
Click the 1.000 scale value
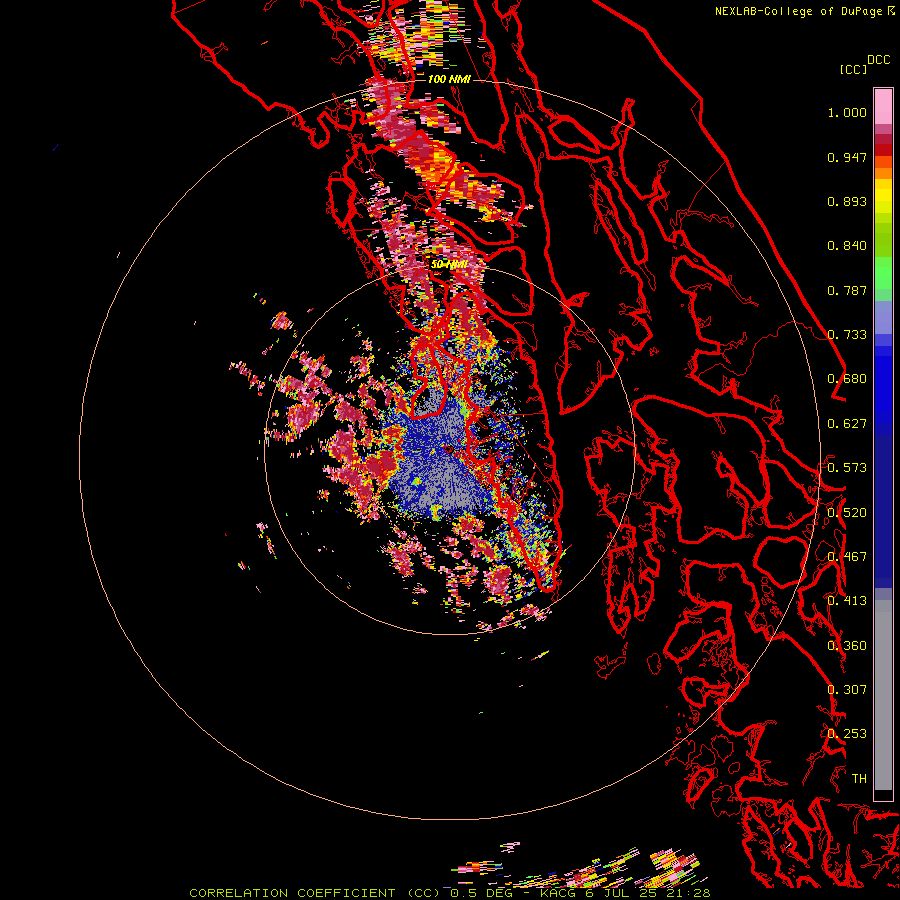click(x=847, y=112)
